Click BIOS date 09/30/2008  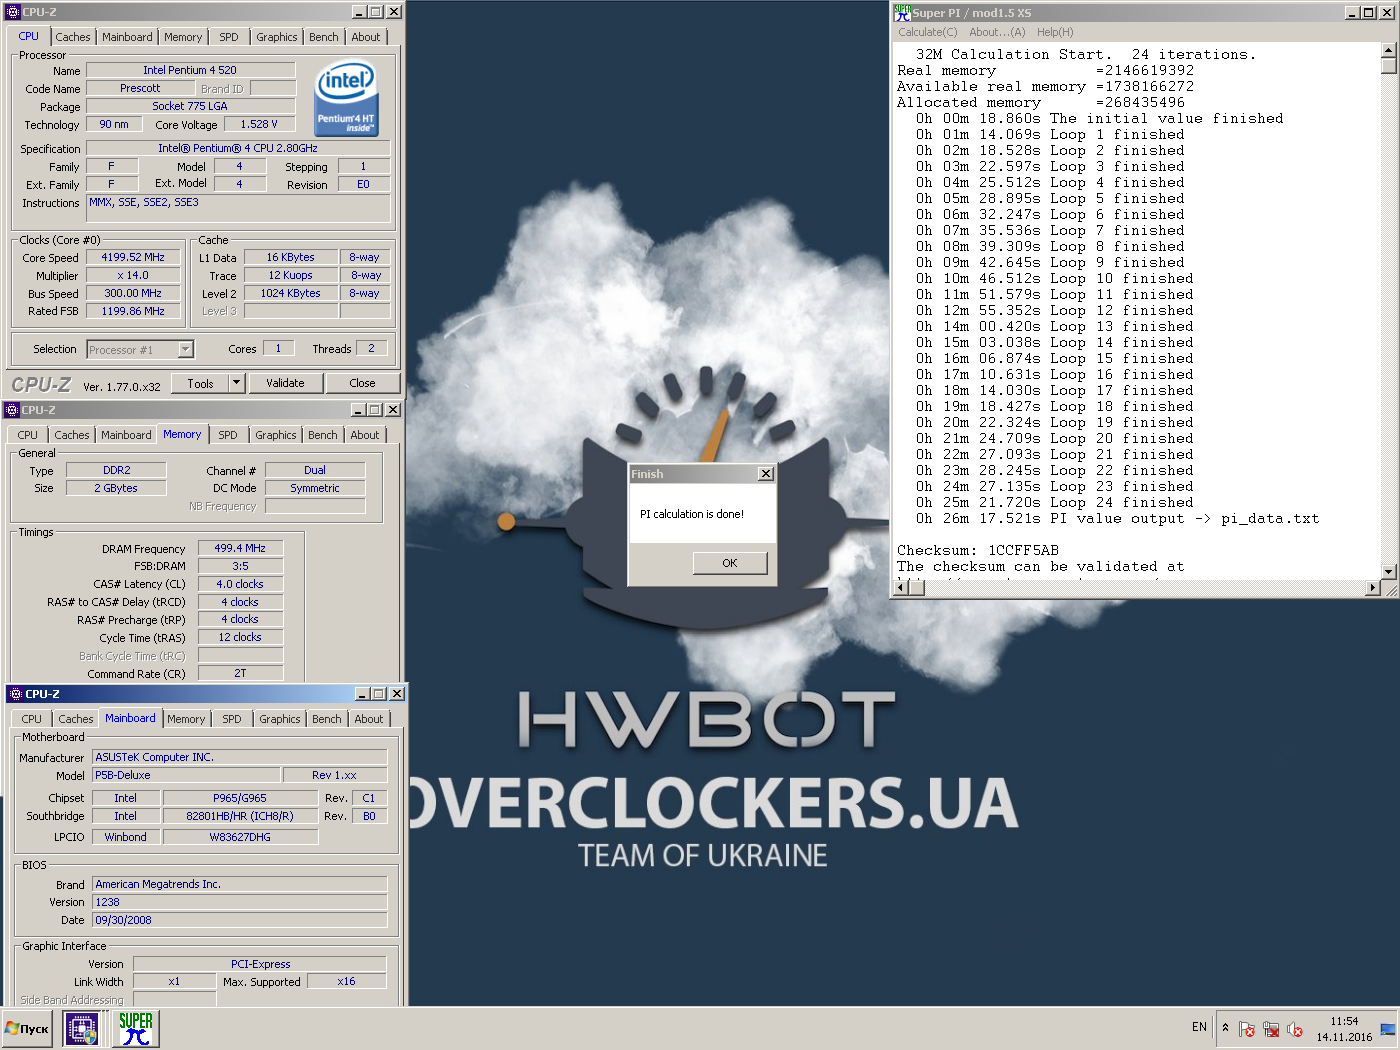coord(239,920)
